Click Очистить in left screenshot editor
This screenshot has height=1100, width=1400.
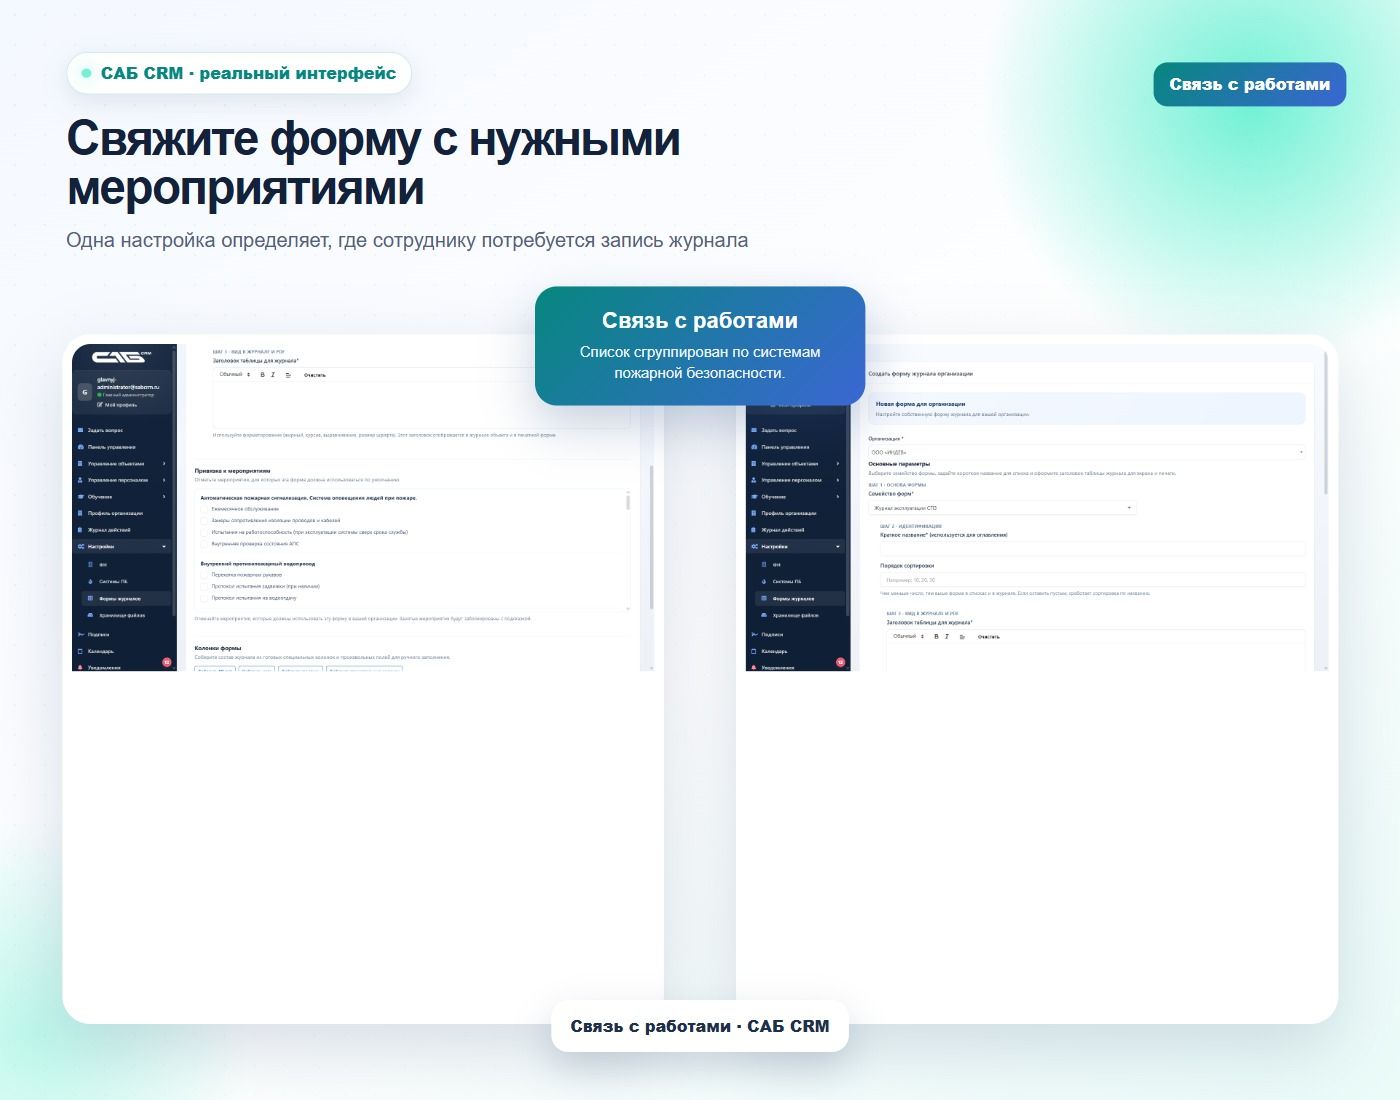tap(315, 375)
